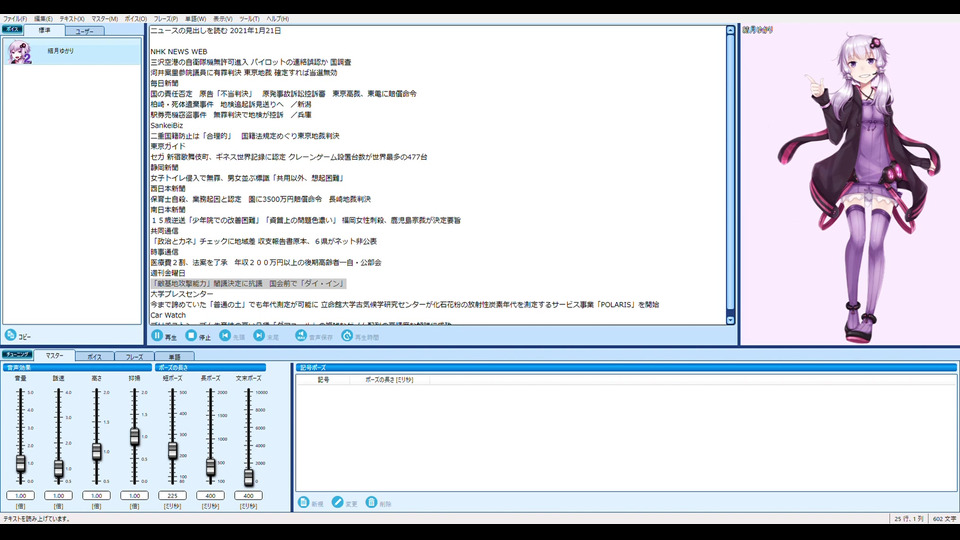Viewport: 960px width, 540px height.
Task: Click the title line ニュースの見出しを読む 2021年1月21日
Action: coord(216,30)
